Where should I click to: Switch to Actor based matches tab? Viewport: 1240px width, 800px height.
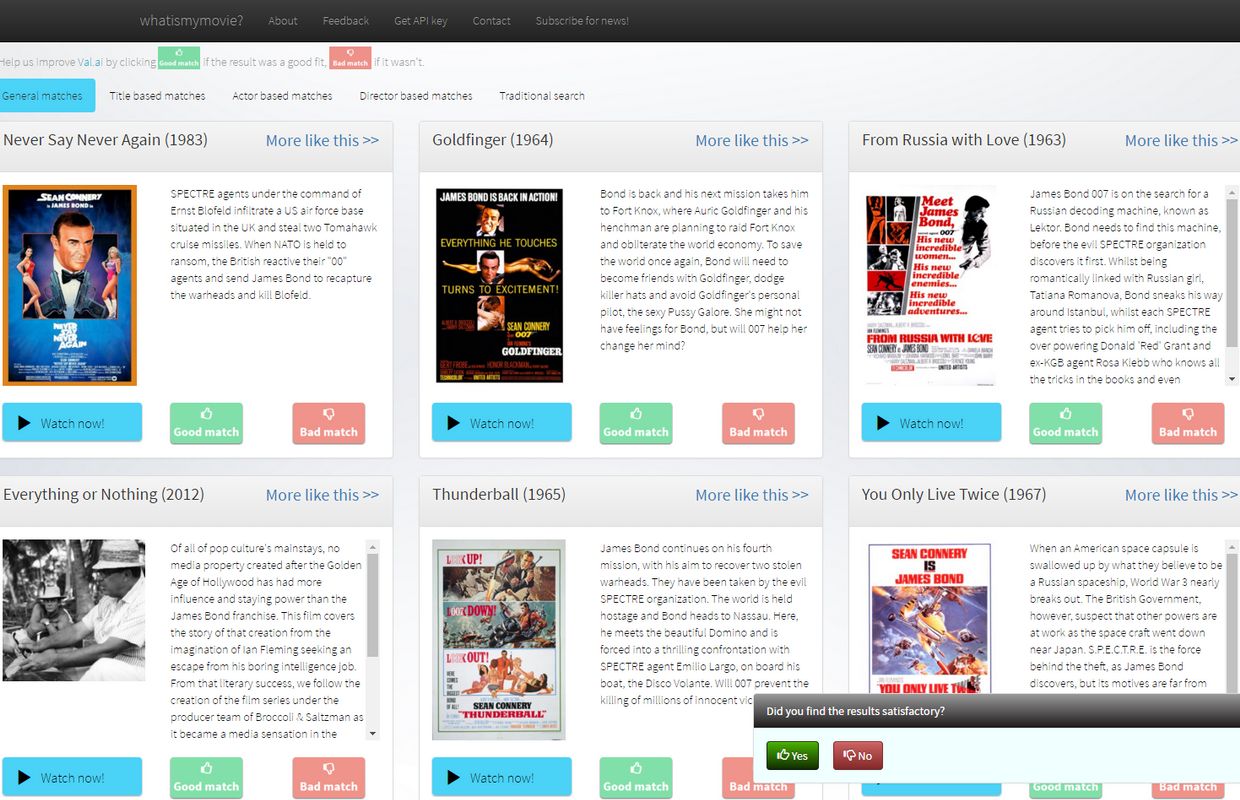282,96
